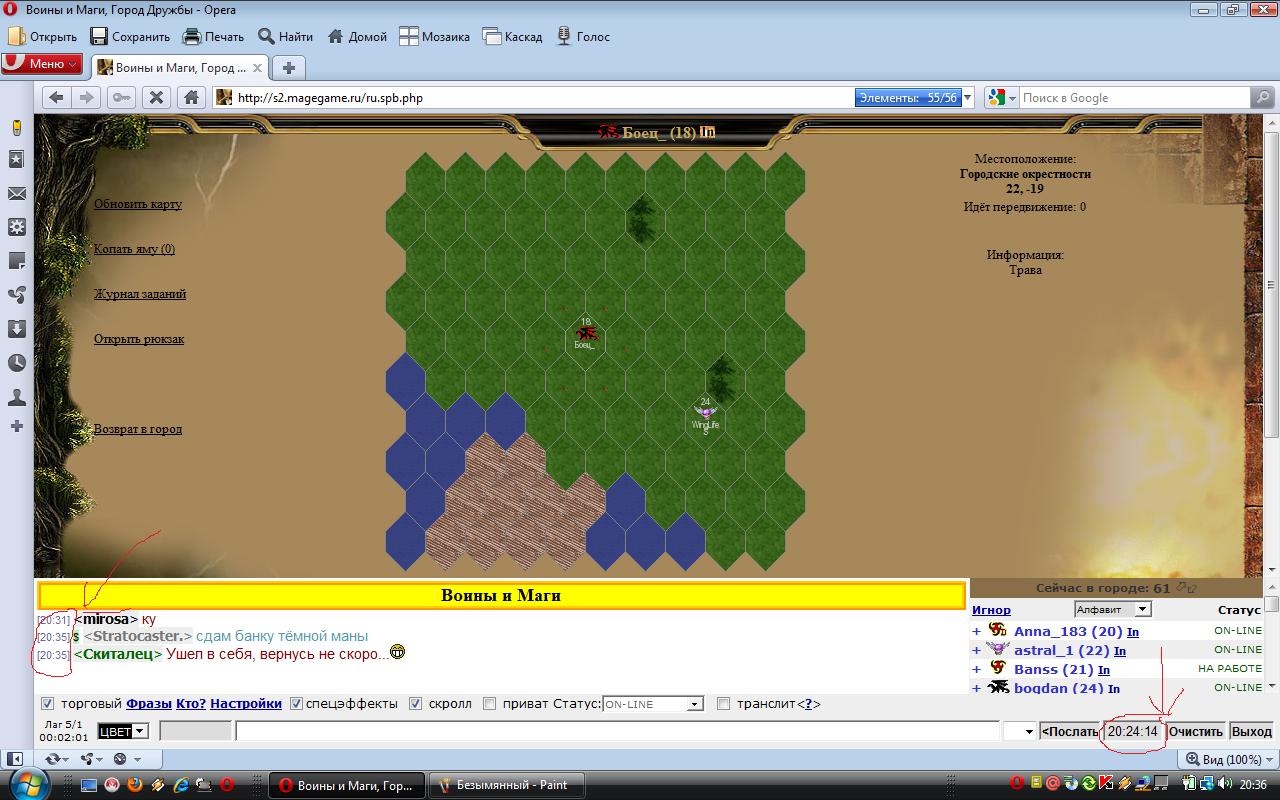The width and height of the screenshot is (1280, 800).
Task: Click Возврат в город link
Action: pyautogui.click(x=138, y=429)
